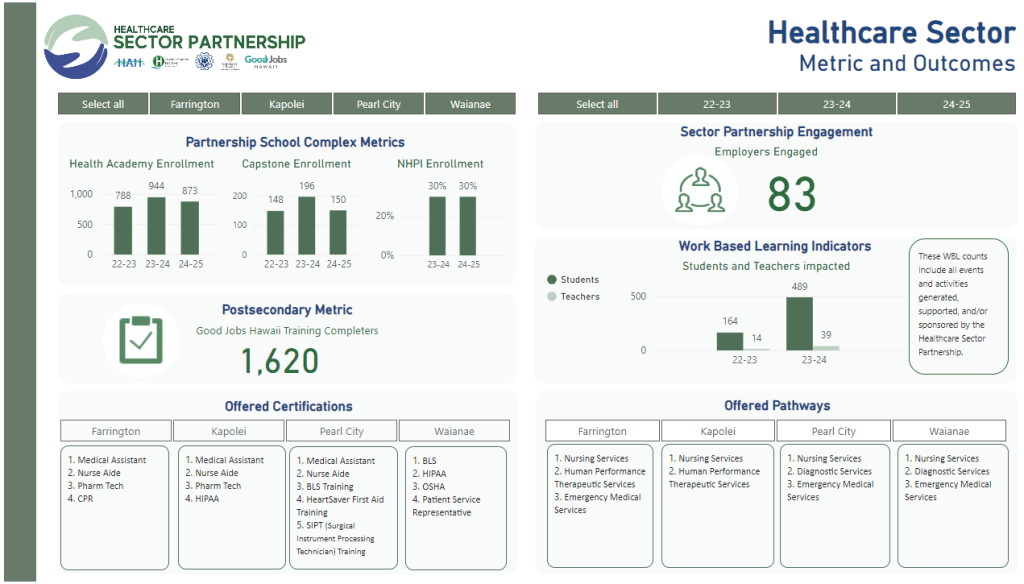Viewport: 1024px width, 584px height.
Task: Filter by Pearl City school complex
Action: click(x=378, y=104)
